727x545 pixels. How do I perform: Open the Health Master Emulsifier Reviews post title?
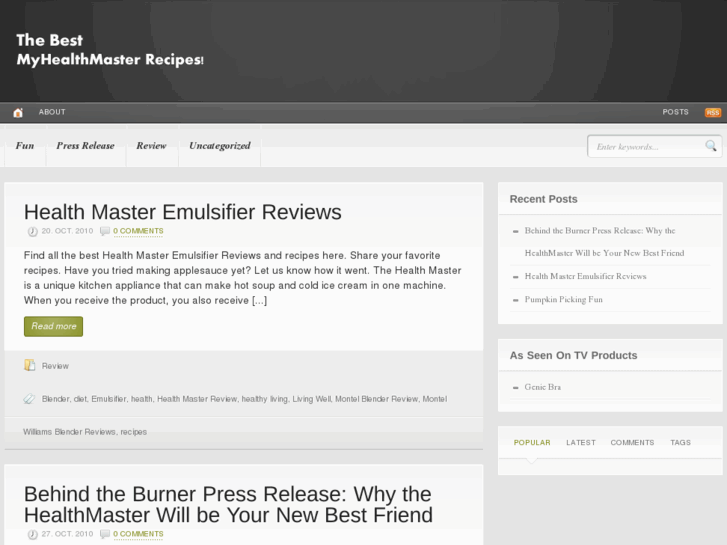click(x=182, y=212)
